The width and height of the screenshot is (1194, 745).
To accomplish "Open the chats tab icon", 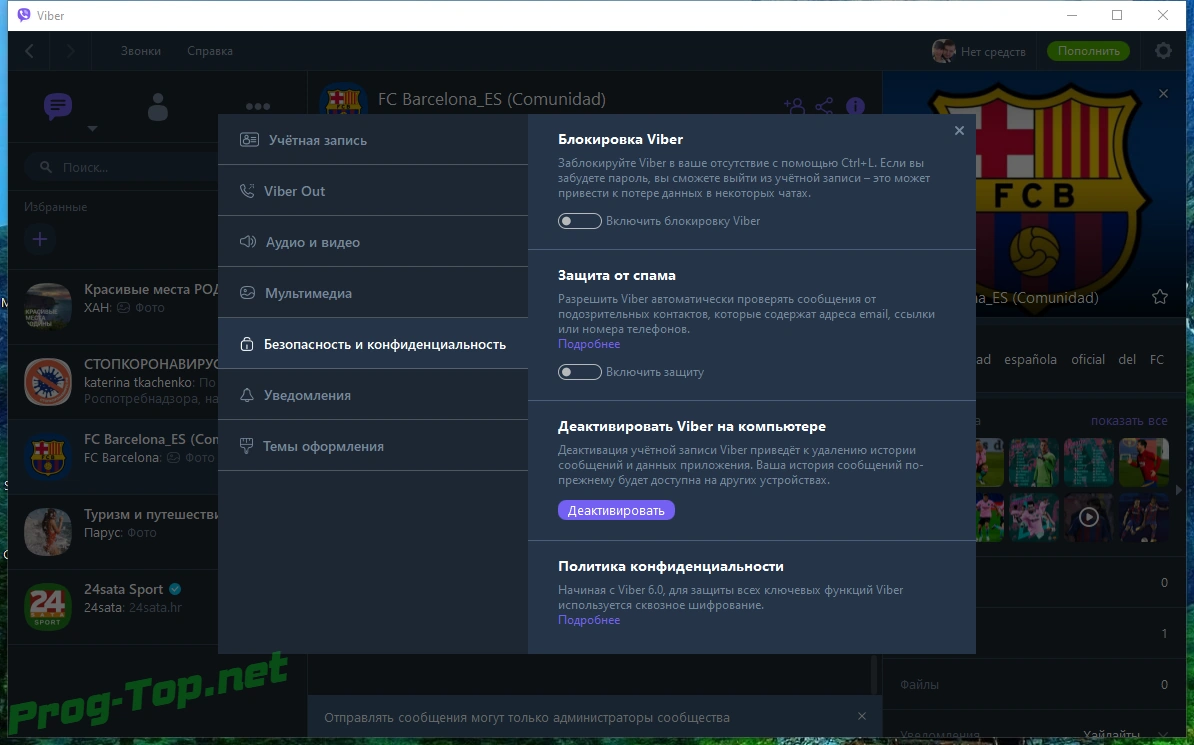I will pos(58,106).
